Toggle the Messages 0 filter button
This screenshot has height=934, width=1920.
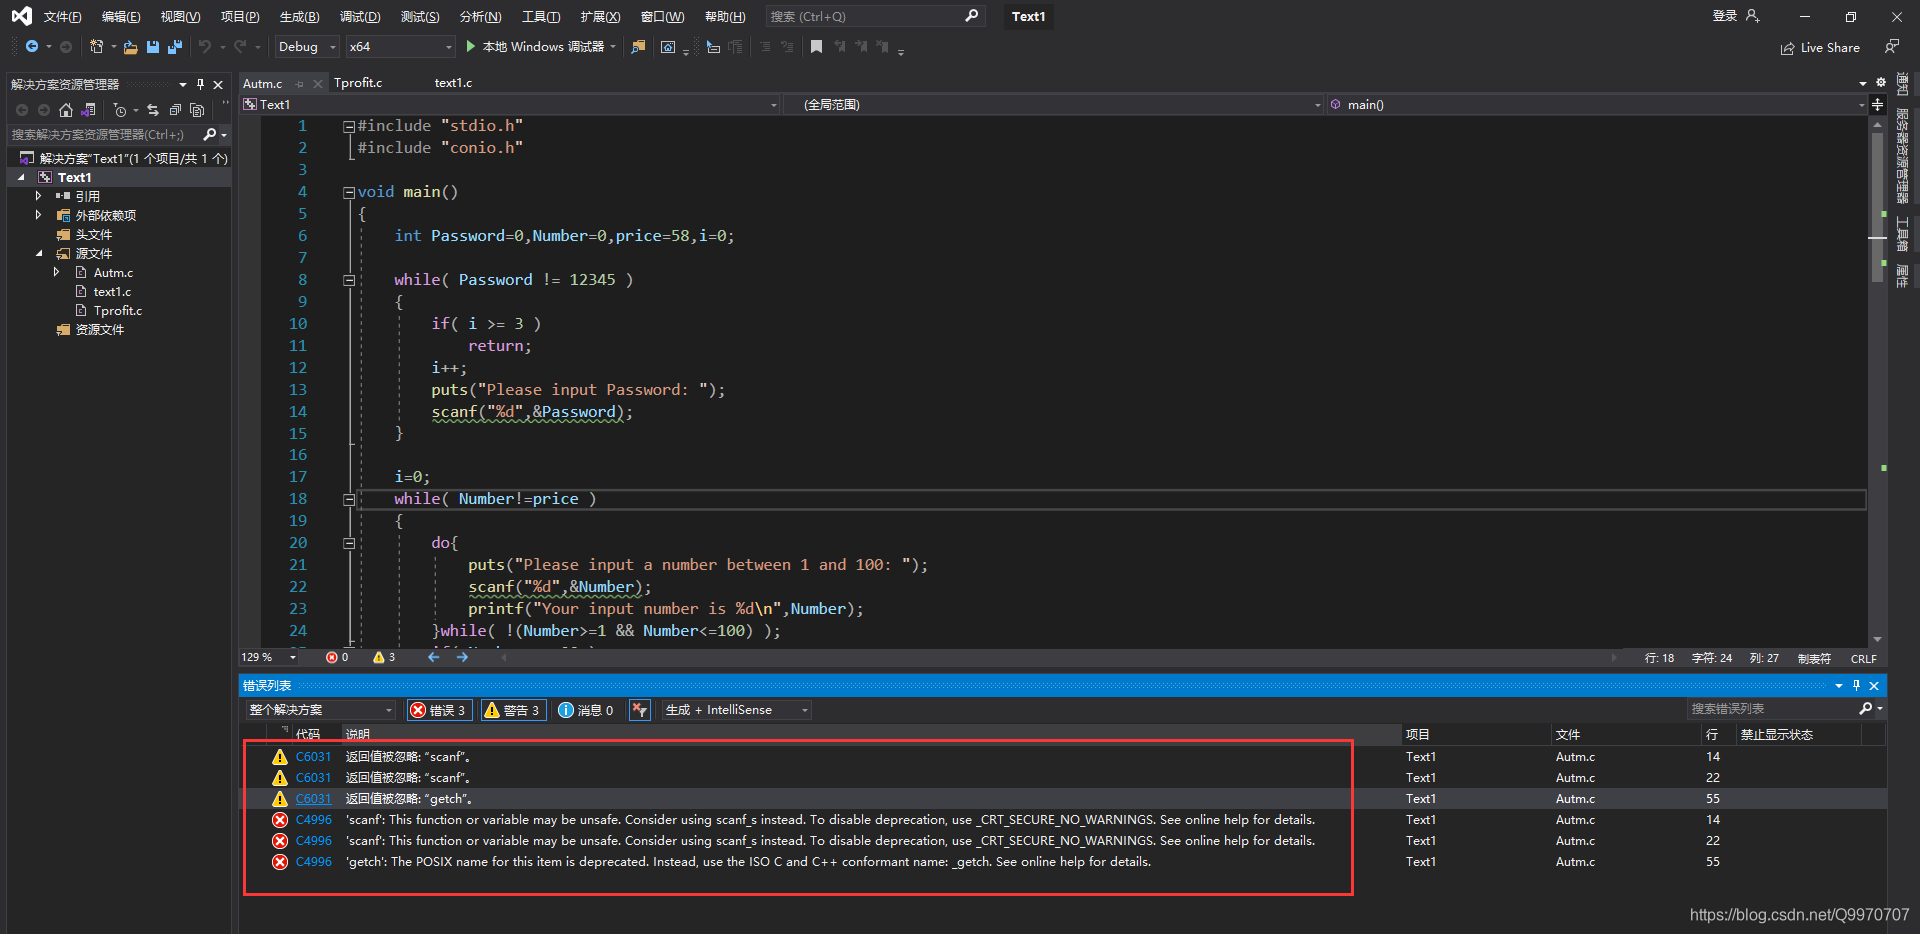click(586, 710)
